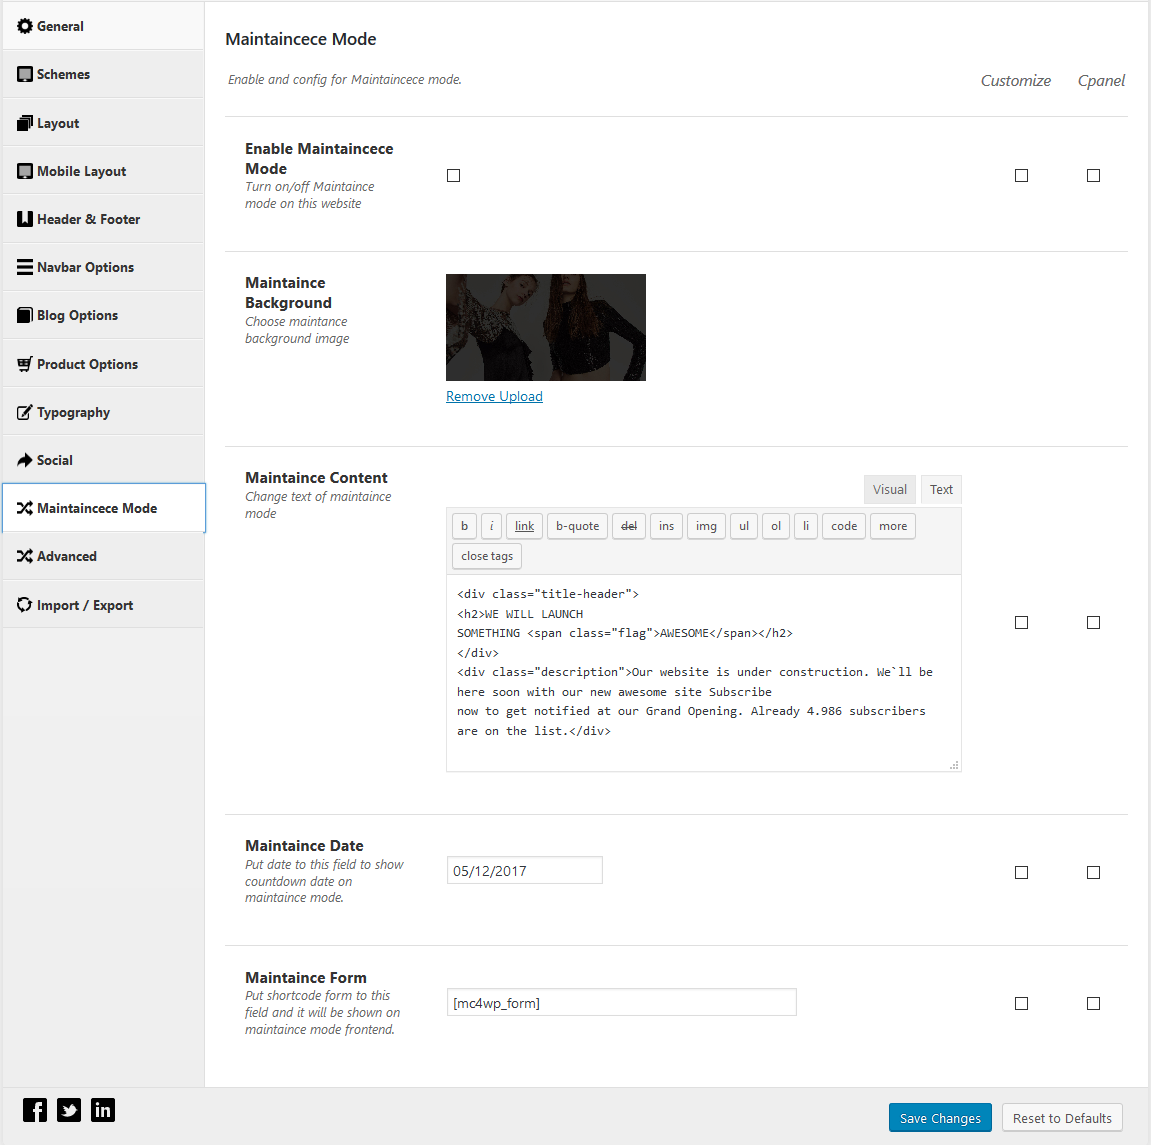Tick Customize checkbox for Maintaince Date
Screen dimensions: 1151x1145
[1021, 872]
